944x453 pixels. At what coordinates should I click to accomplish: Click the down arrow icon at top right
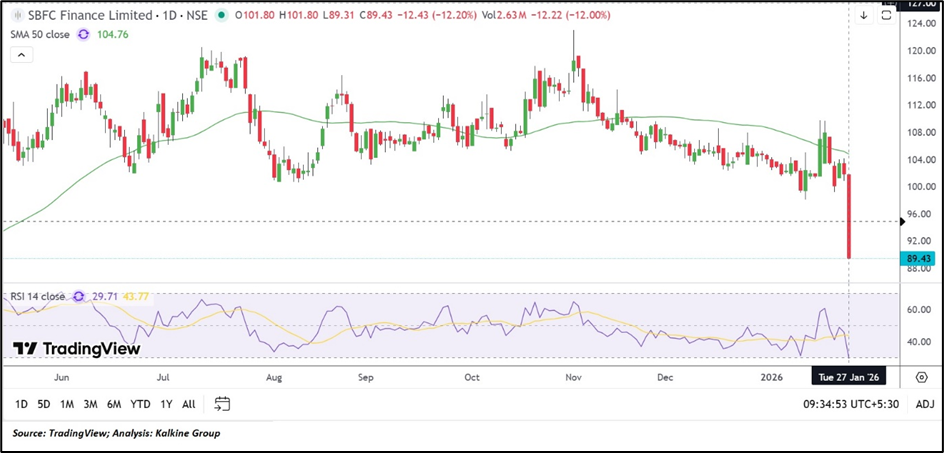863,16
